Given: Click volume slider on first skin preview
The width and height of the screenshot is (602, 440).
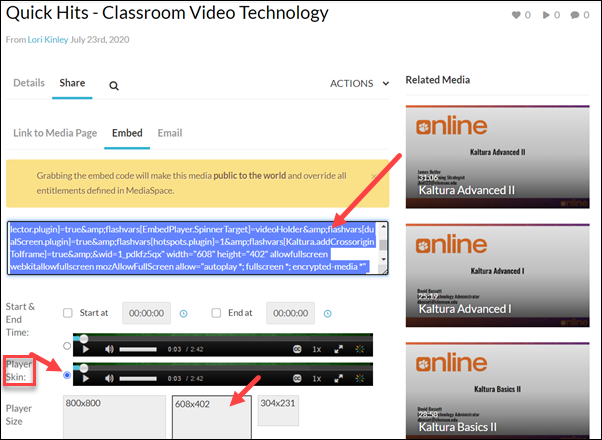Looking at the screenshot, I should pos(138,349).
